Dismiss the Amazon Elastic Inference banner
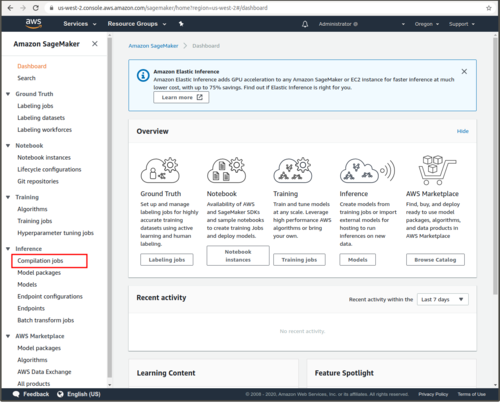The height and width of the screenshot is (418, 500). (x=464, y=71)
